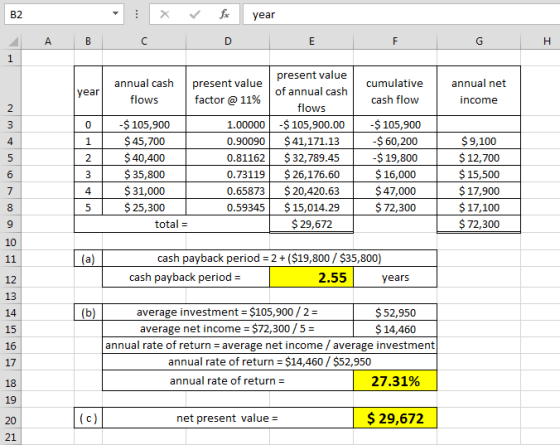Click the net income cell $12,700
The image size is (560, 445).
pos(479,158)
